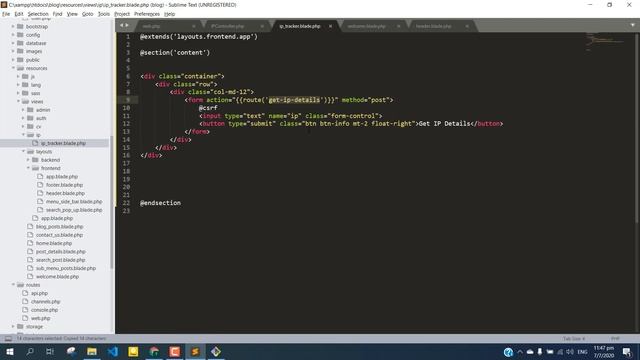Open the Preferences menu
The image size is (640, 360).
(147, 14)
